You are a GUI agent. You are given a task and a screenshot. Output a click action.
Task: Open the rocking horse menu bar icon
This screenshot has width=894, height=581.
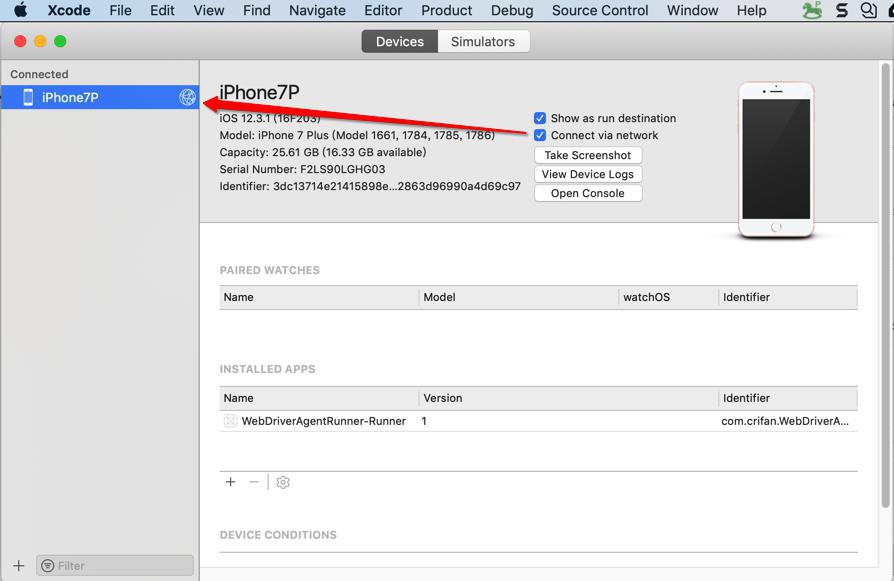tap(812, 10)
